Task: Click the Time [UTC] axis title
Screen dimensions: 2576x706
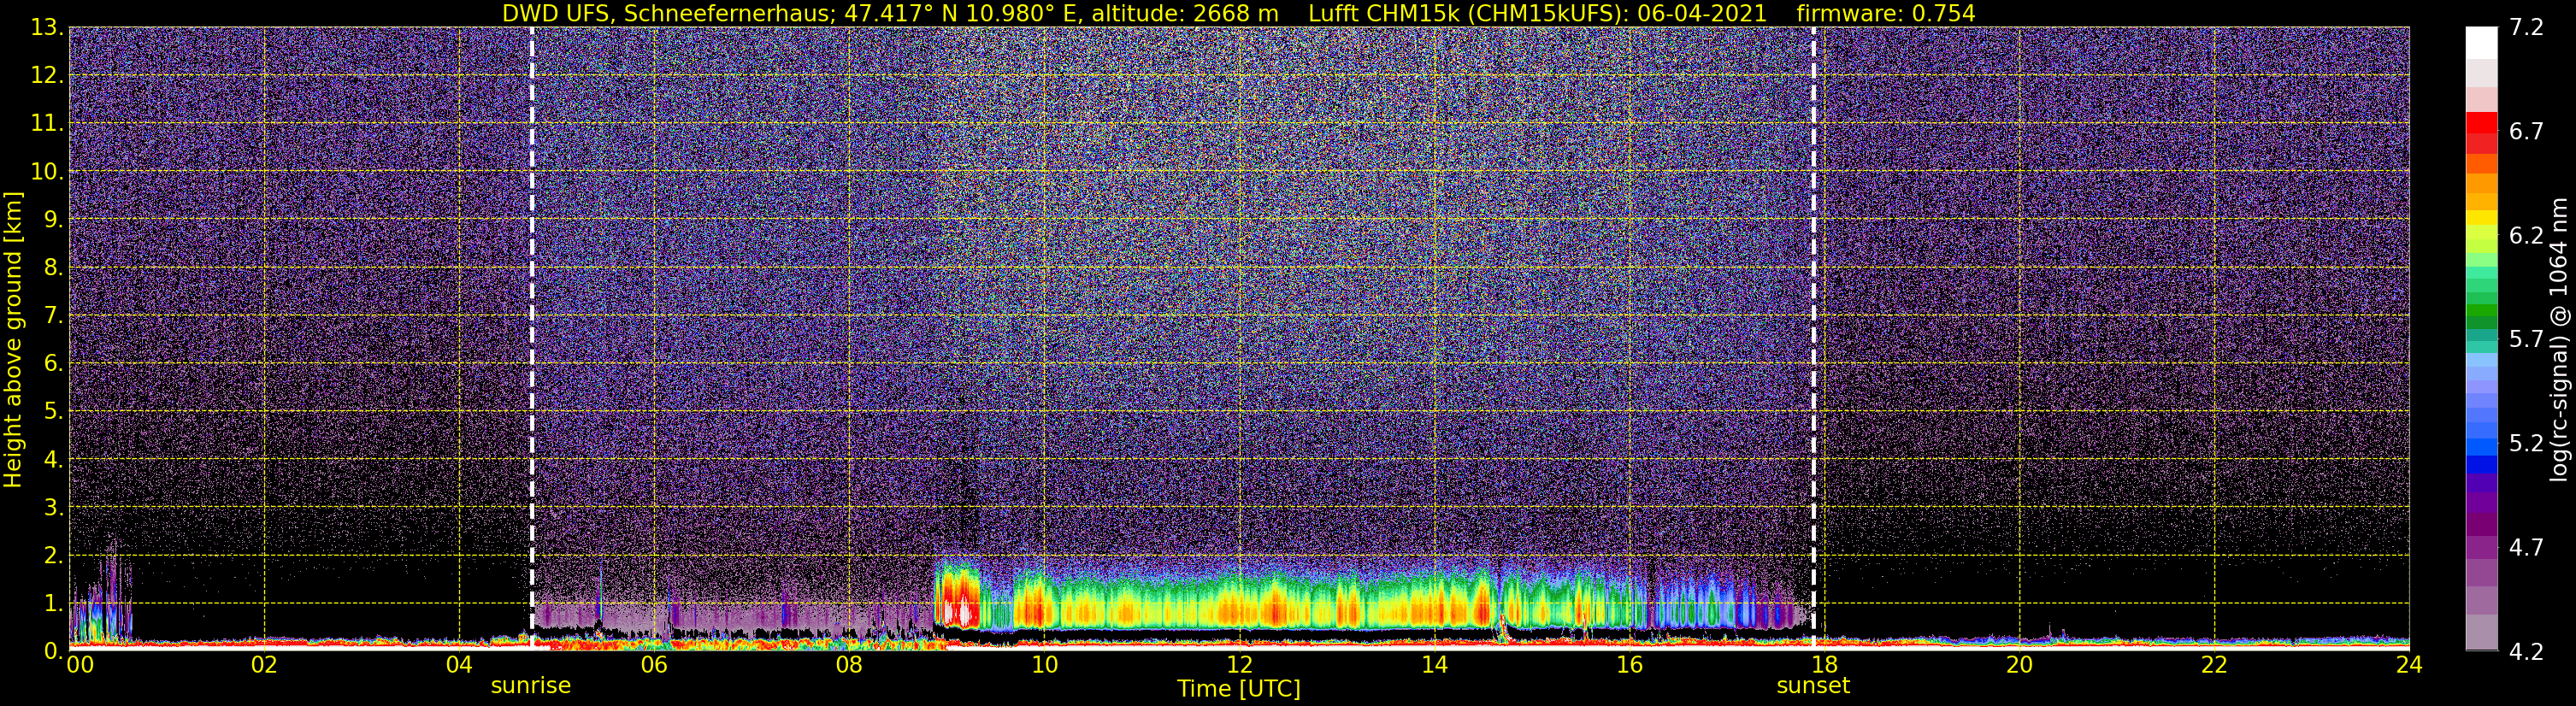Action: 1238,689
